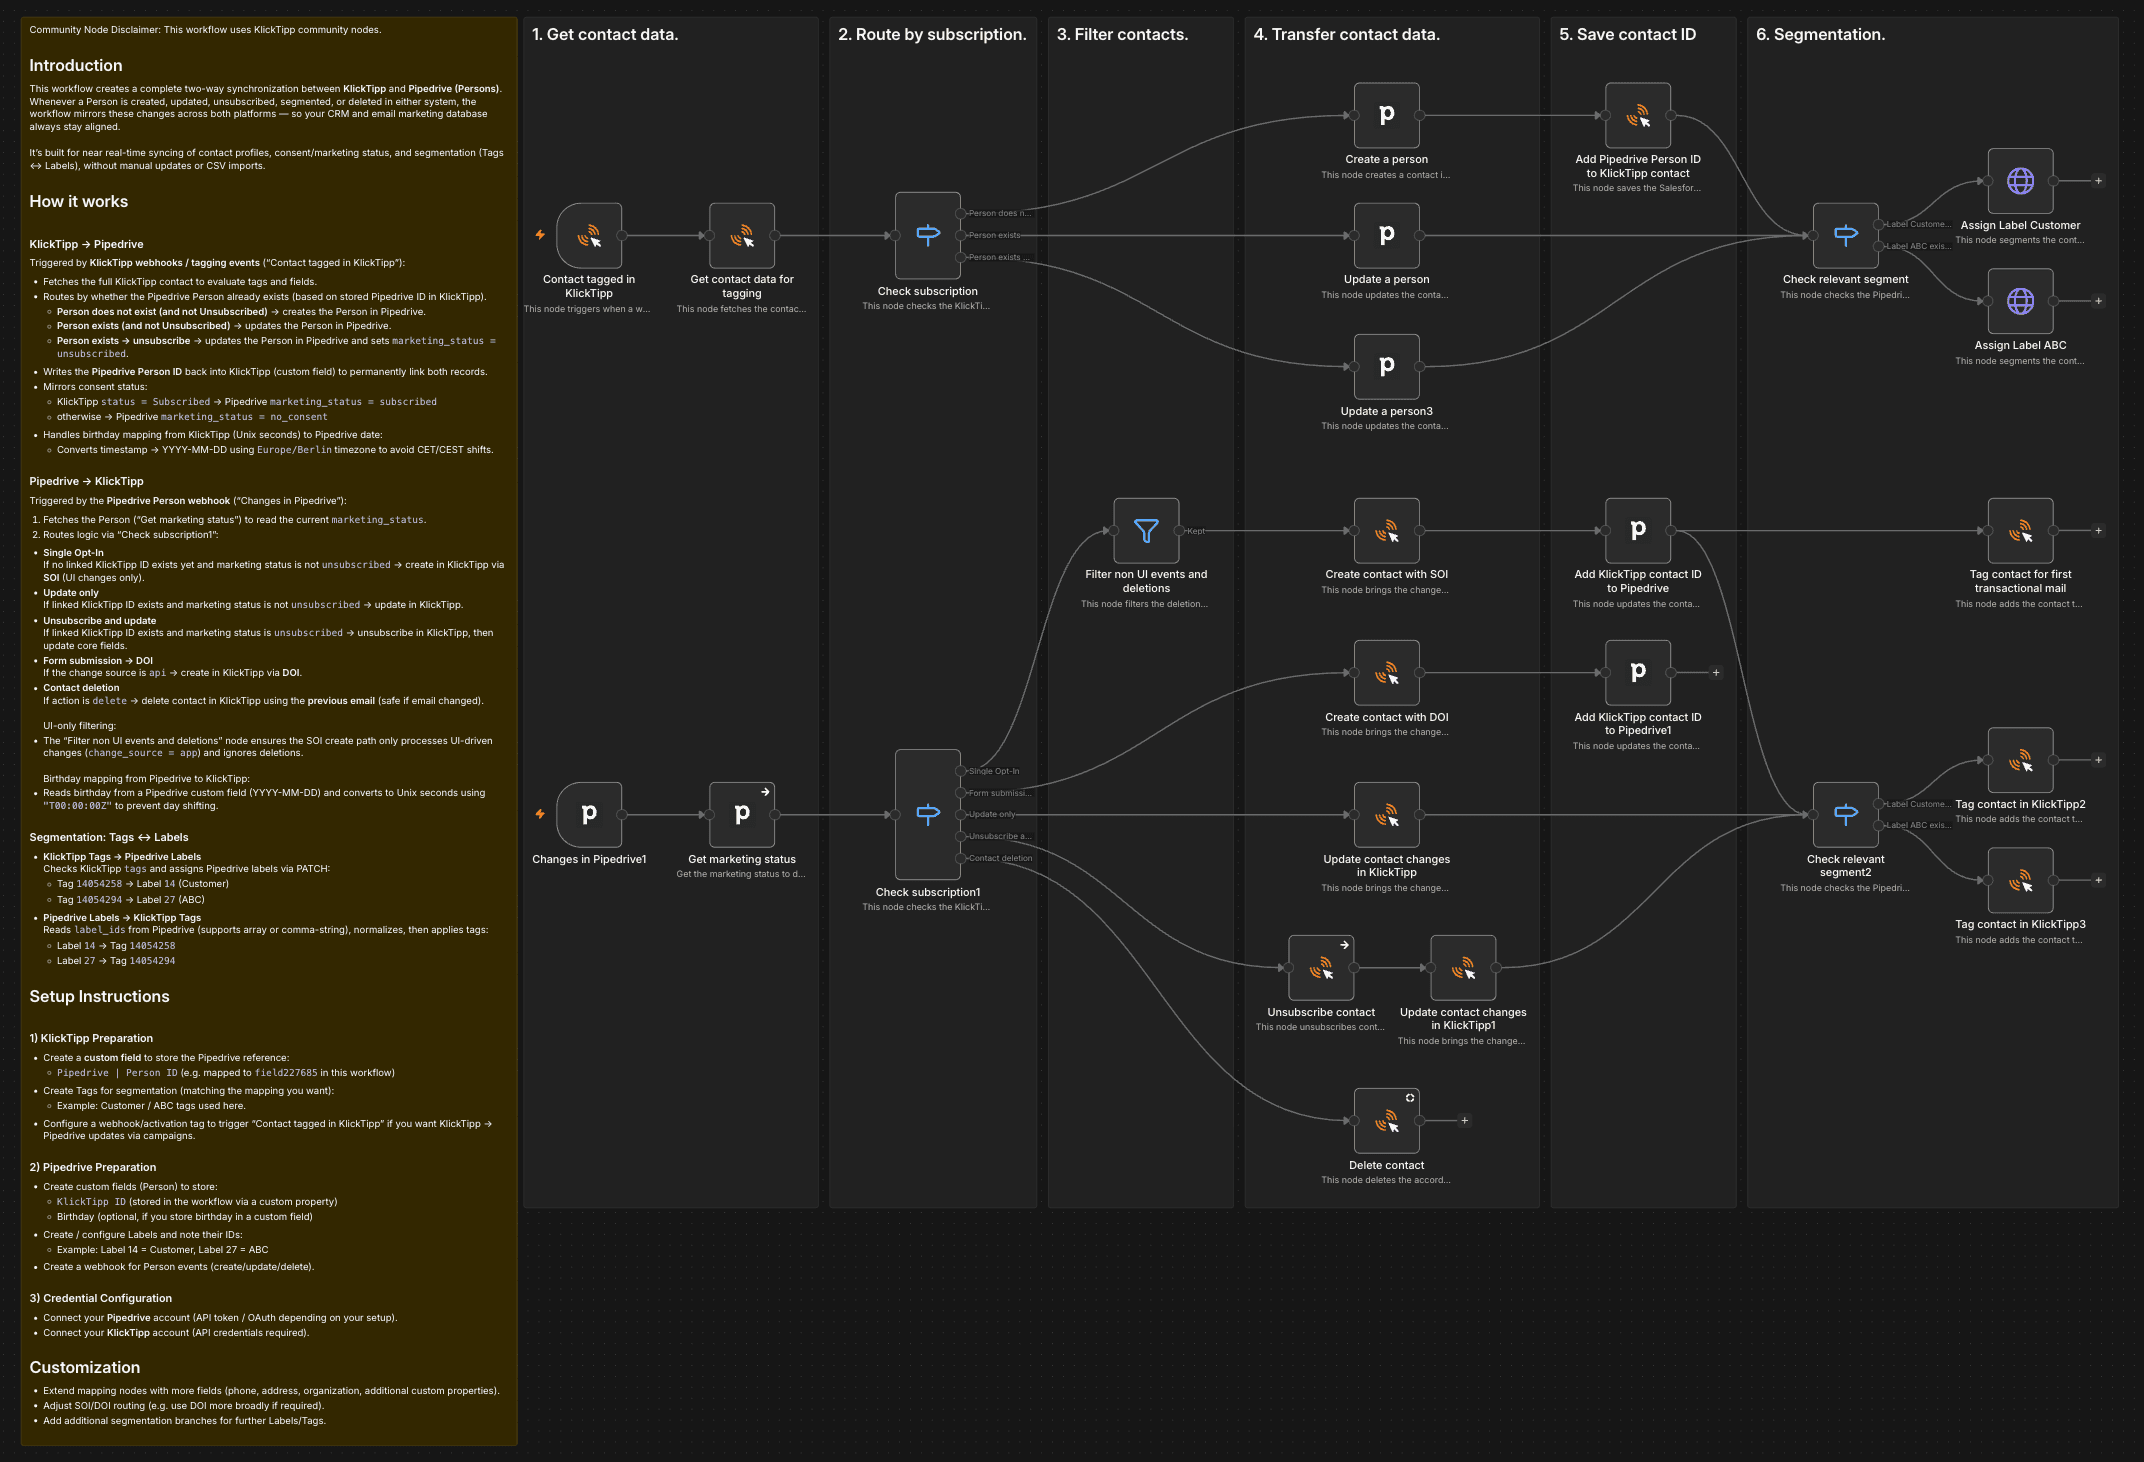Click the Add KlickTipp contact ID to Pipedrive node
This screenshot has width=2144, height=1462.
tap(1637, 530)
